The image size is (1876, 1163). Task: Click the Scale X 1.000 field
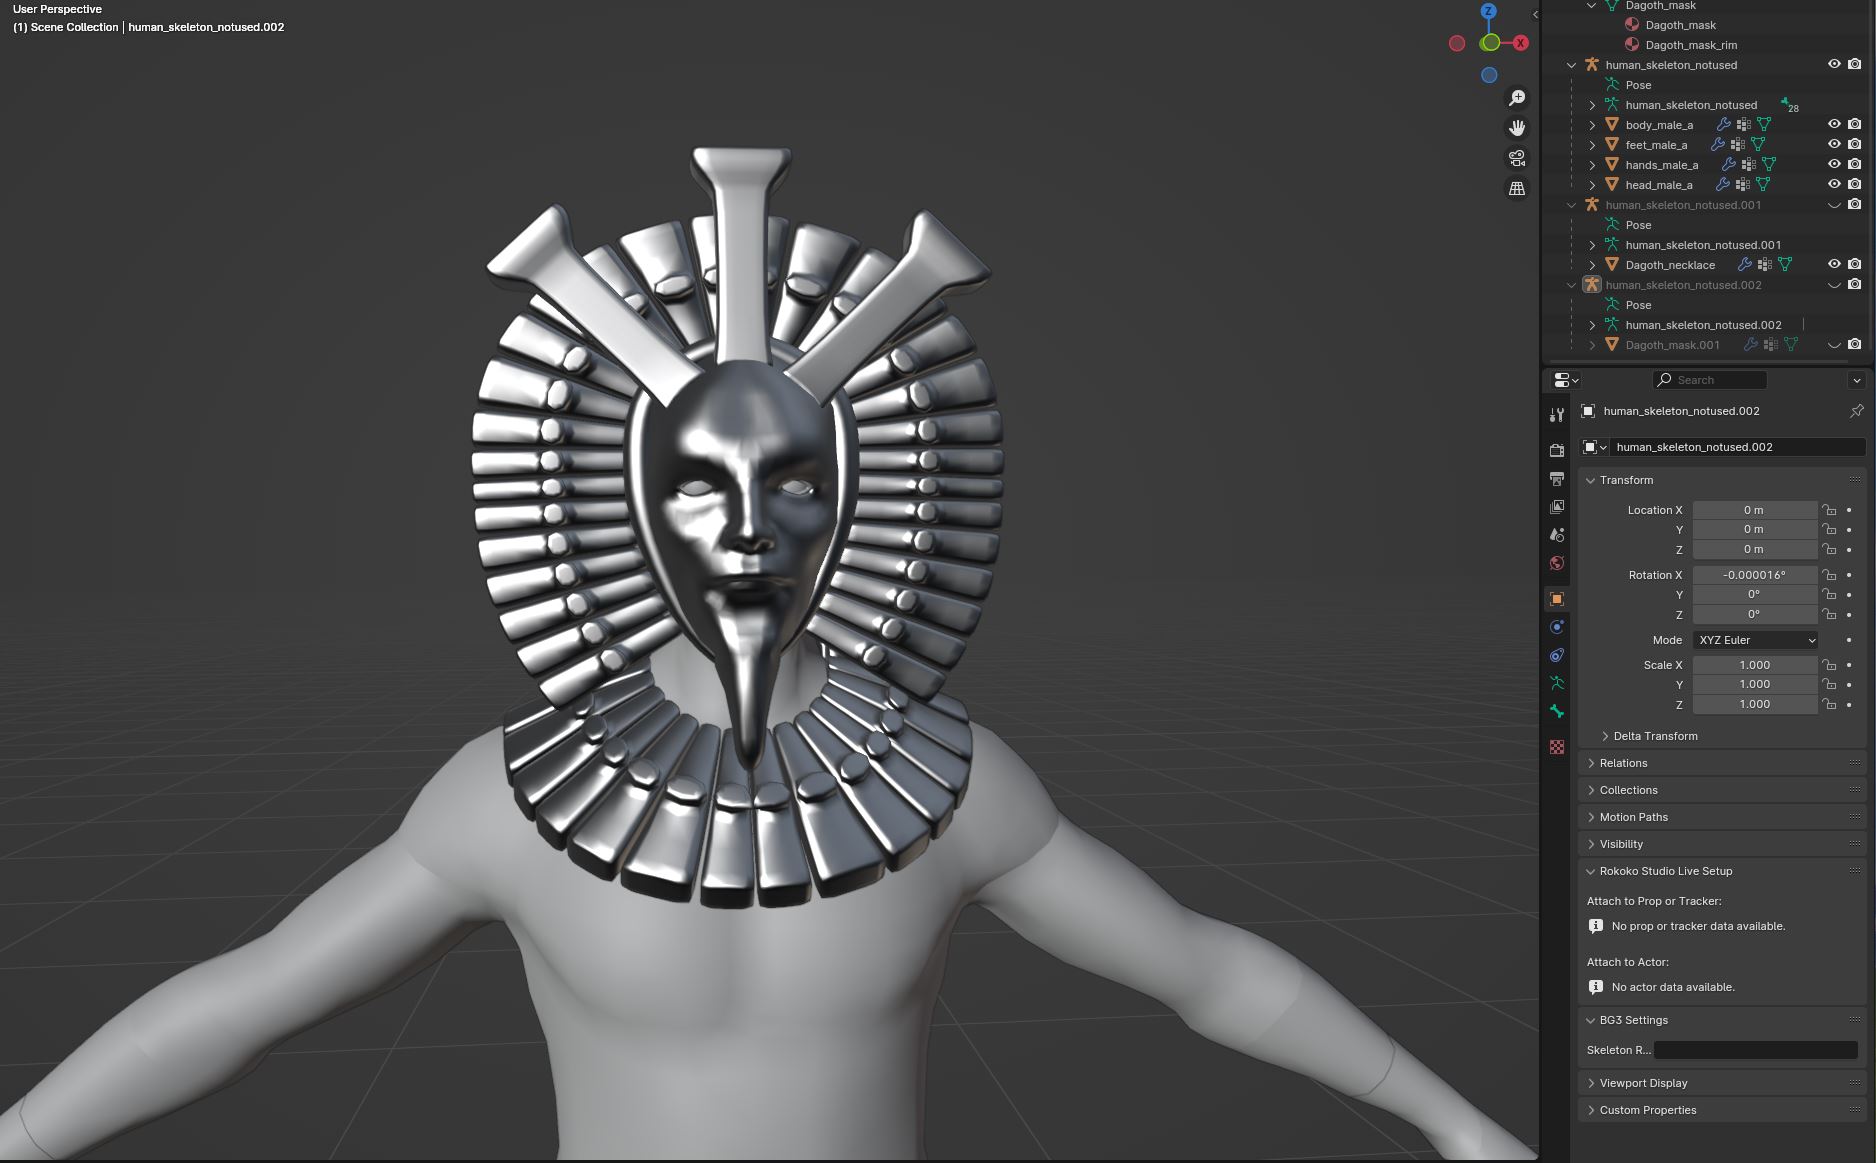click(x=1755, y=665)
